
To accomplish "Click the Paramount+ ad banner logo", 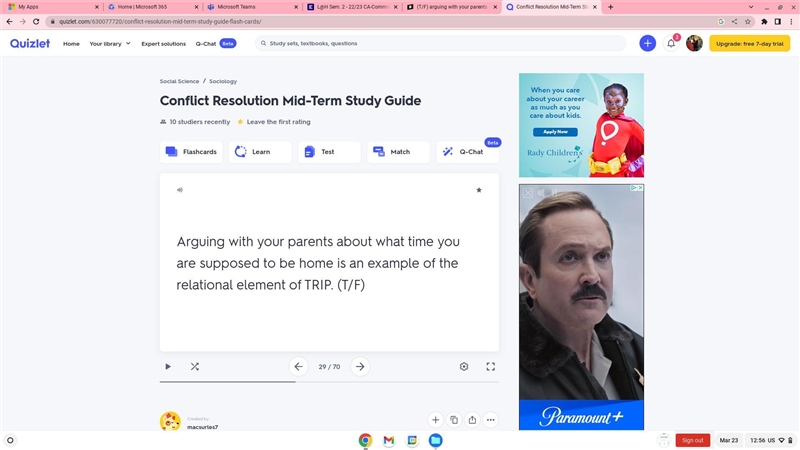I will [x=581, y=416].
